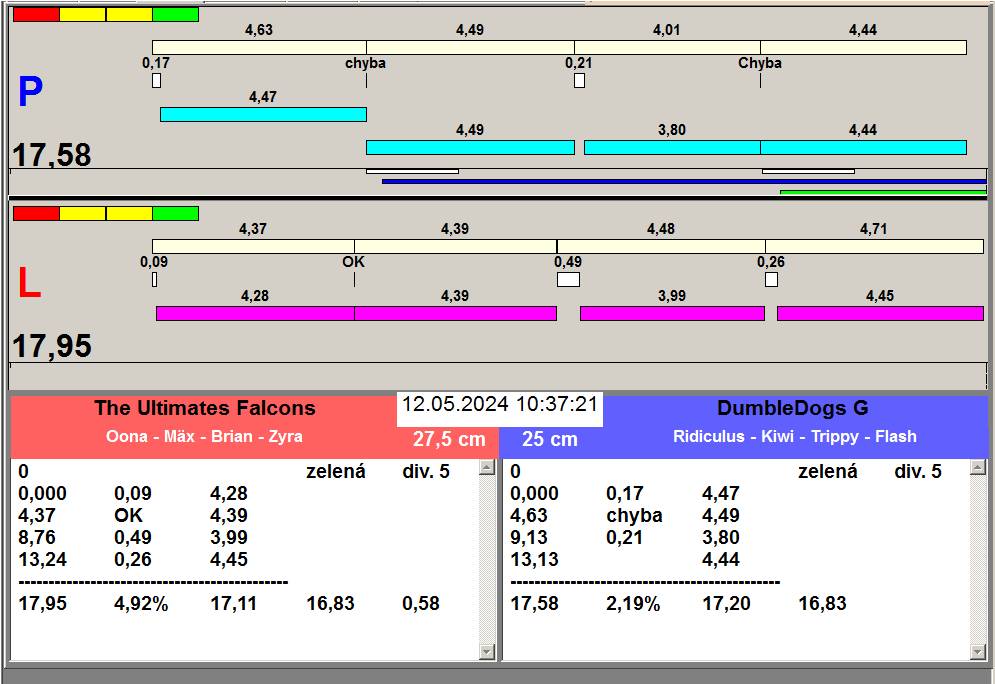
Task: Click the 0,21 changeover marker box in lane P
Action: coord(579,81)
